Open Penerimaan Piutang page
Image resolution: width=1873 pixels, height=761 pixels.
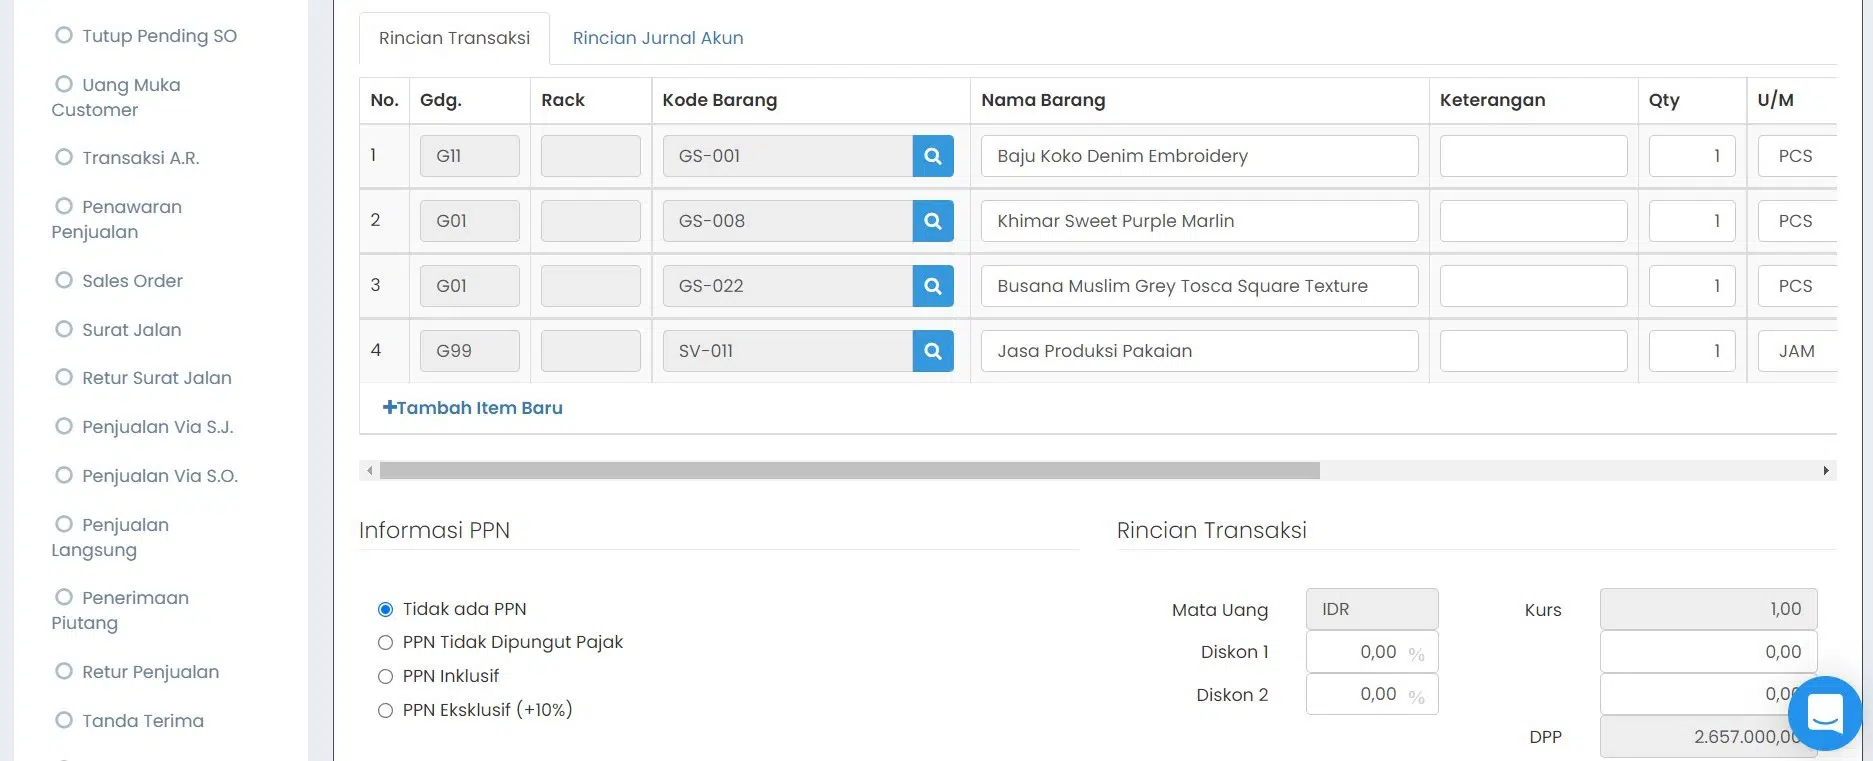point(121,610)
